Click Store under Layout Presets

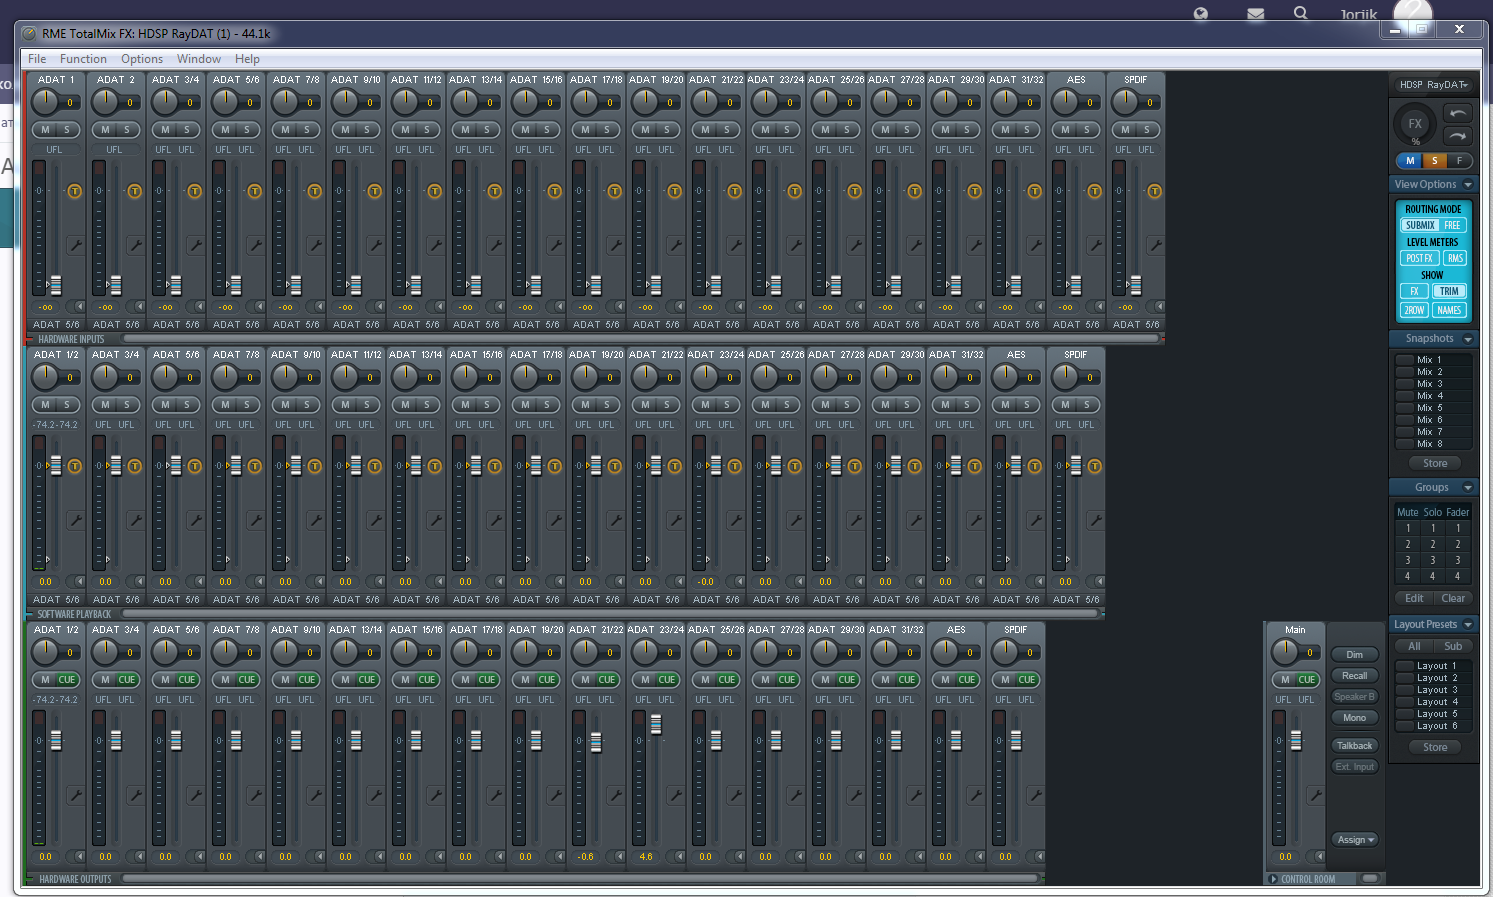coord(1435,748)
